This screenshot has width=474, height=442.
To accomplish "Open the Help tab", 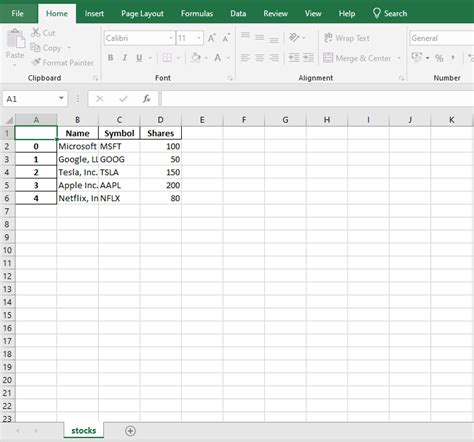I will coord(347,13).
